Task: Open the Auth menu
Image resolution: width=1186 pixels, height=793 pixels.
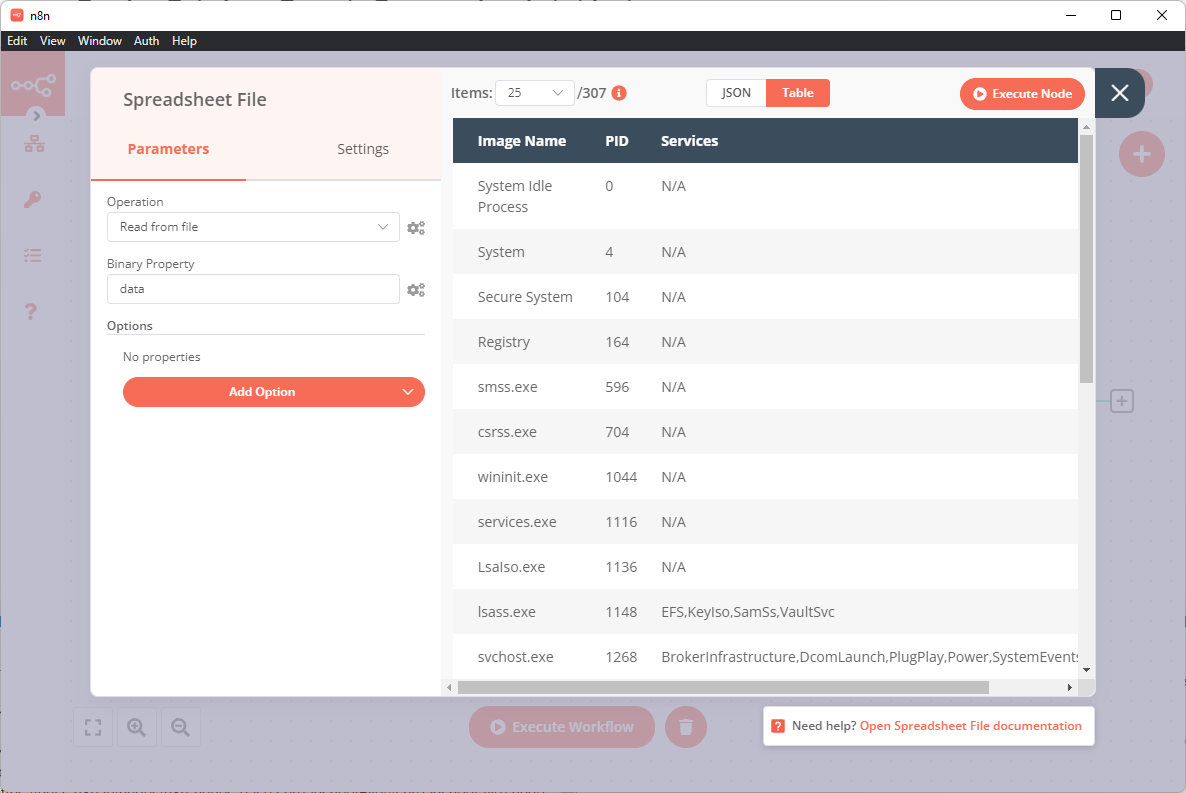Action: coord(146,41)
